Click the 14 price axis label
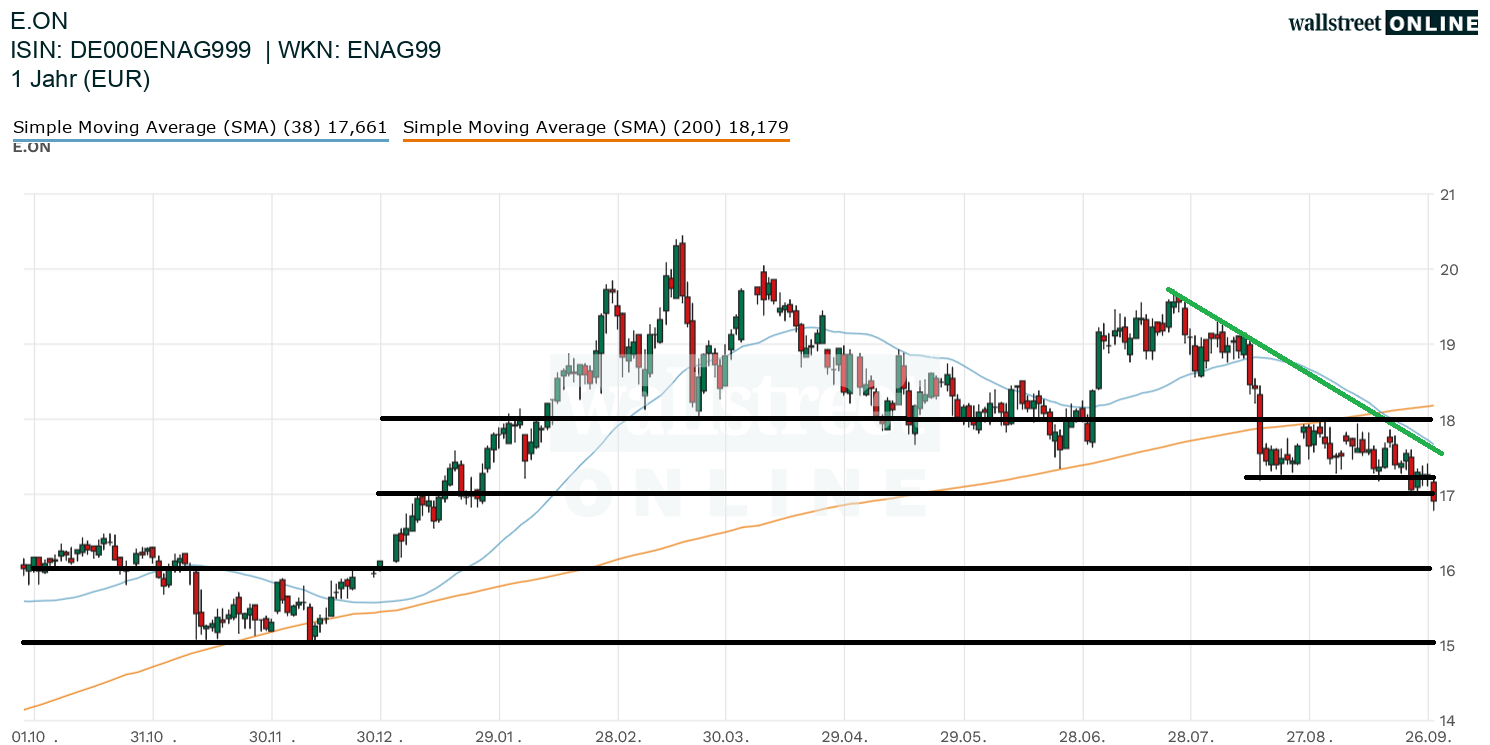The image size is (1490, 745). click(x=1449, y=720)
